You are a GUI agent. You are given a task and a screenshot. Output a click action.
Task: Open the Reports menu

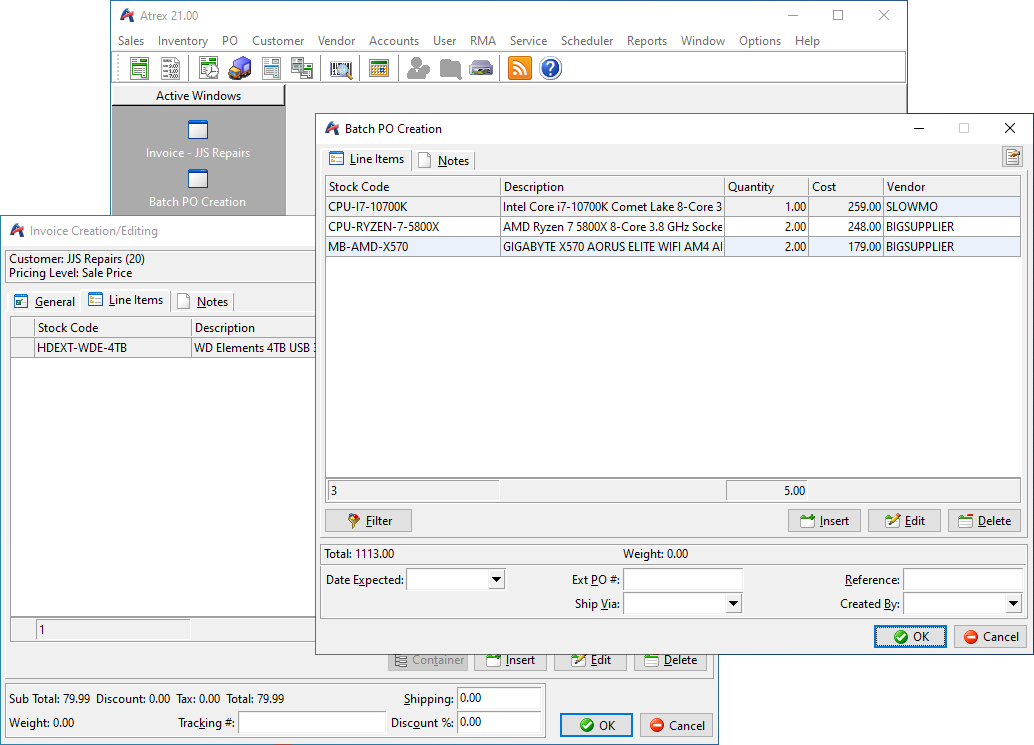[x=646, y=41]
